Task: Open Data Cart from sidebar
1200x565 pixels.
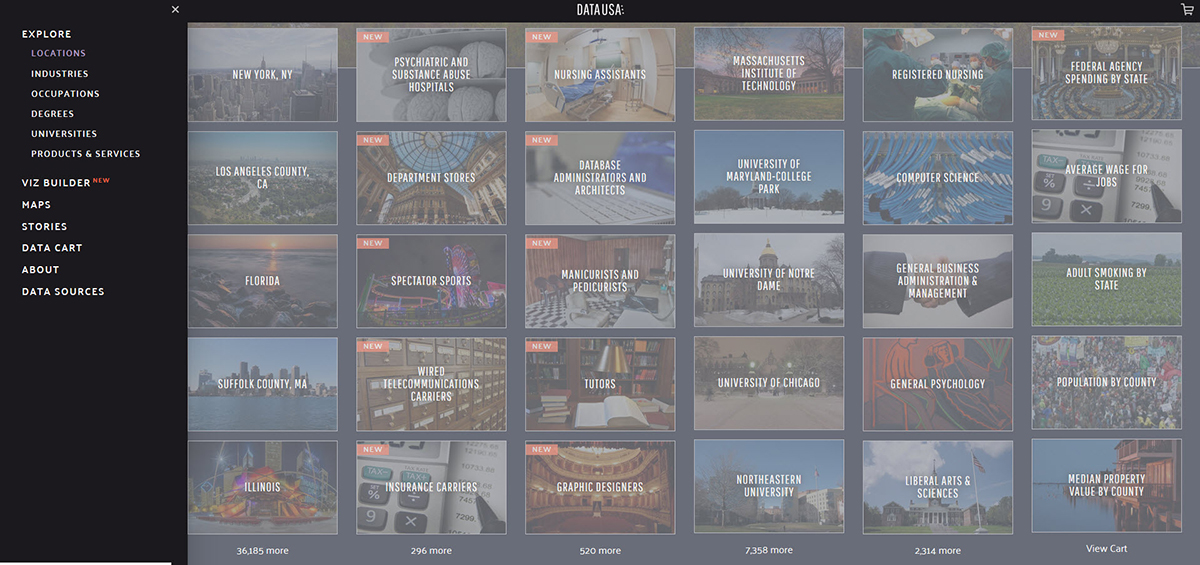Action: (x=52, y=248)
